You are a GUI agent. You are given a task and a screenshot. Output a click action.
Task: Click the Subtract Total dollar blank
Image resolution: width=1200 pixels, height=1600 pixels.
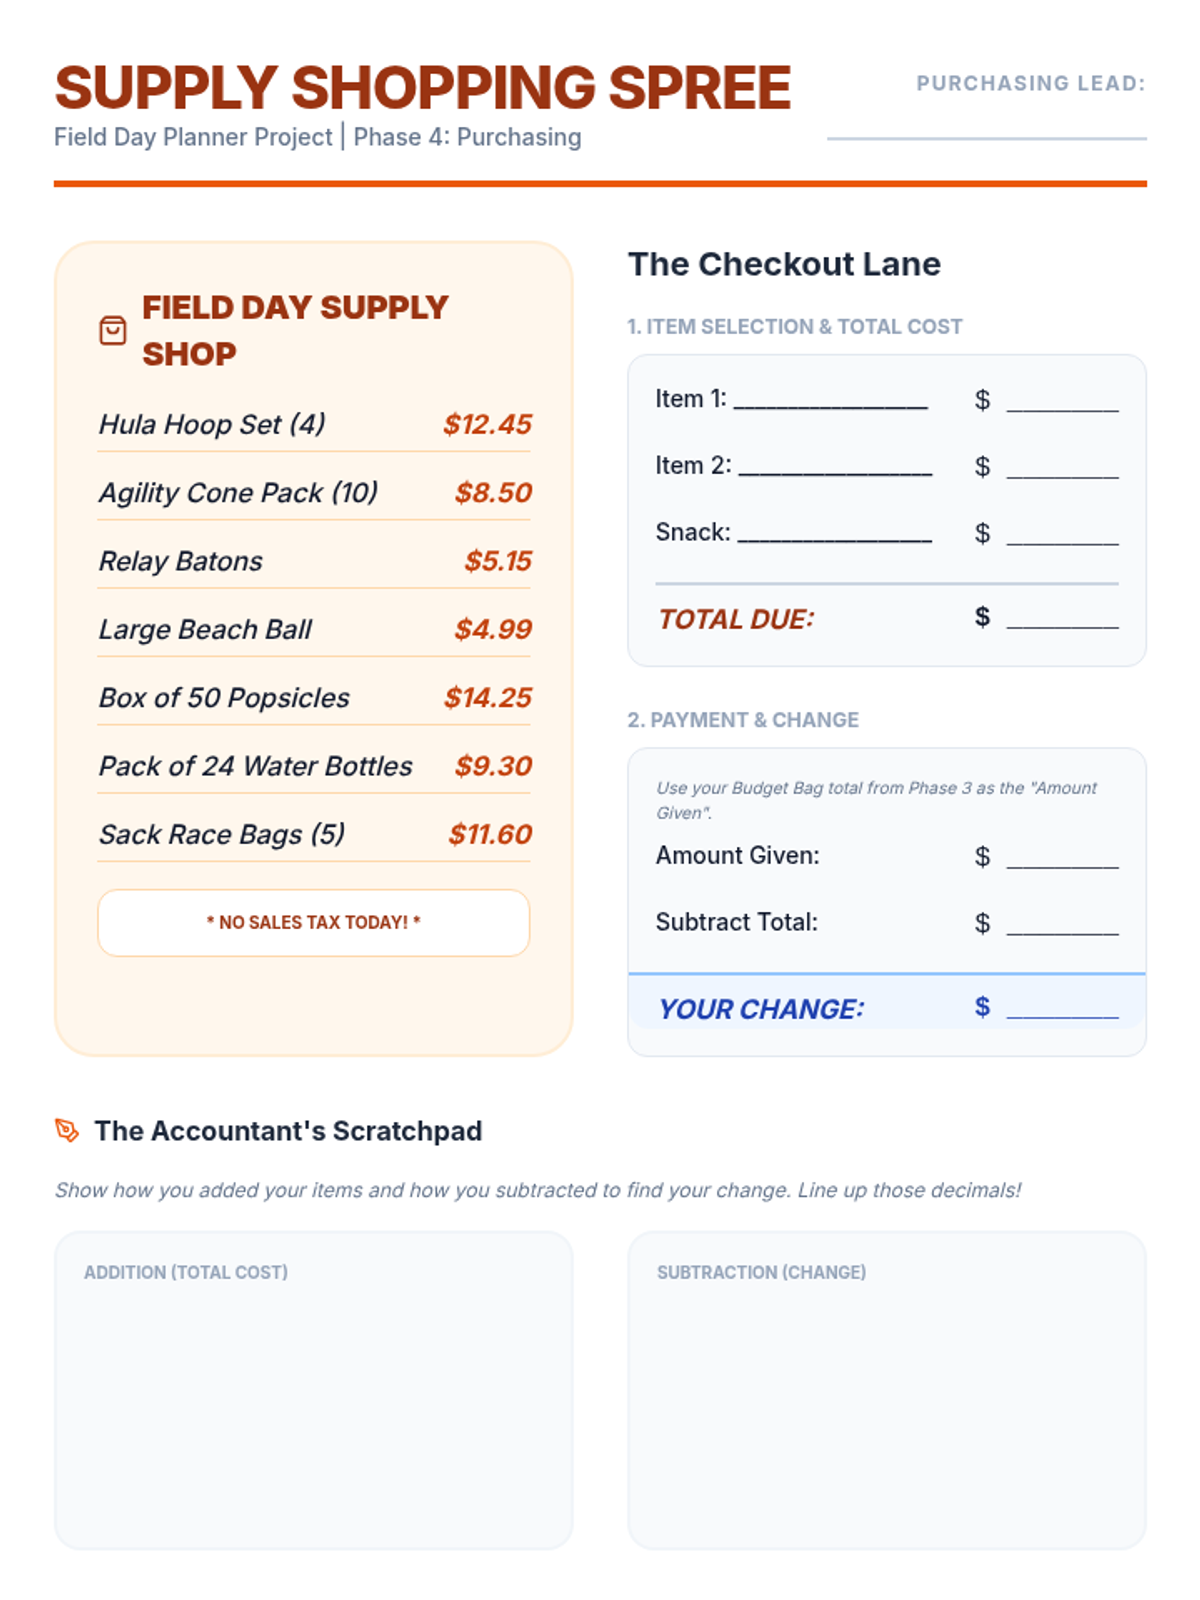click(x=1062, y=923)
